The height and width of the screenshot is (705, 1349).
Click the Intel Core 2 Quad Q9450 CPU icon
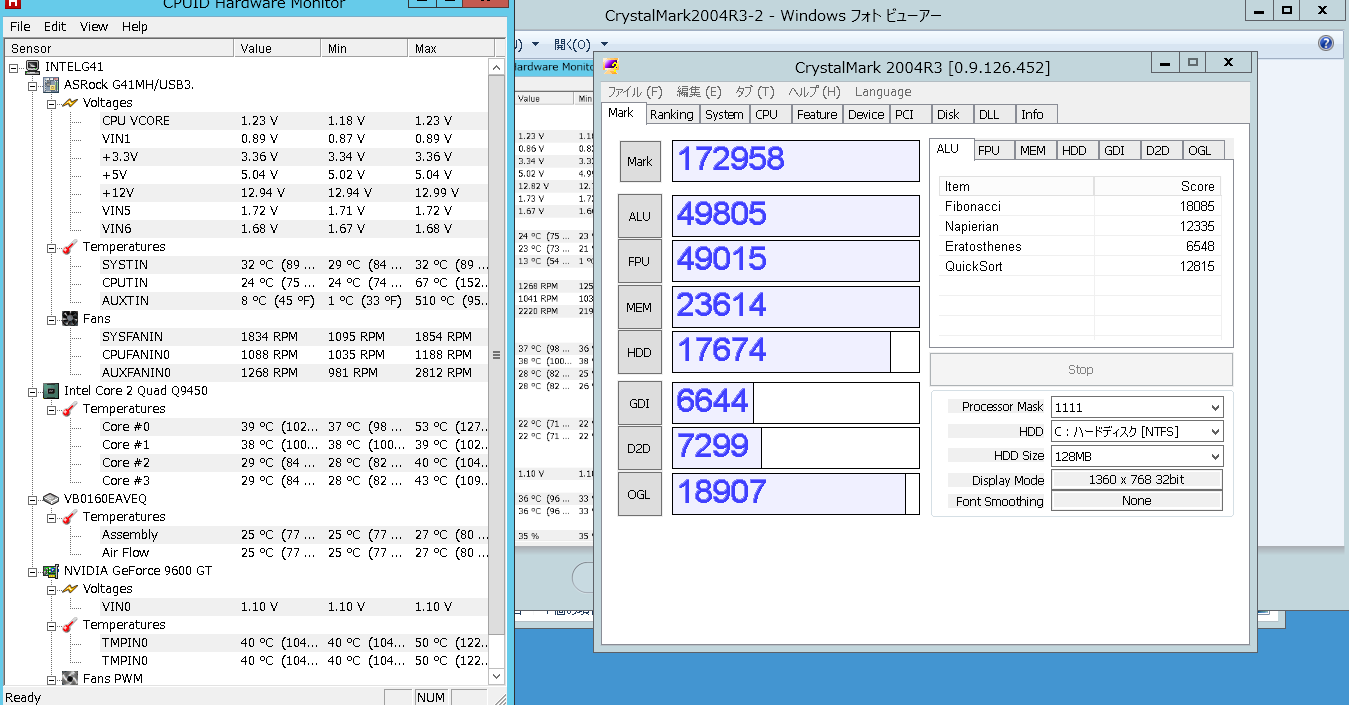51,391
